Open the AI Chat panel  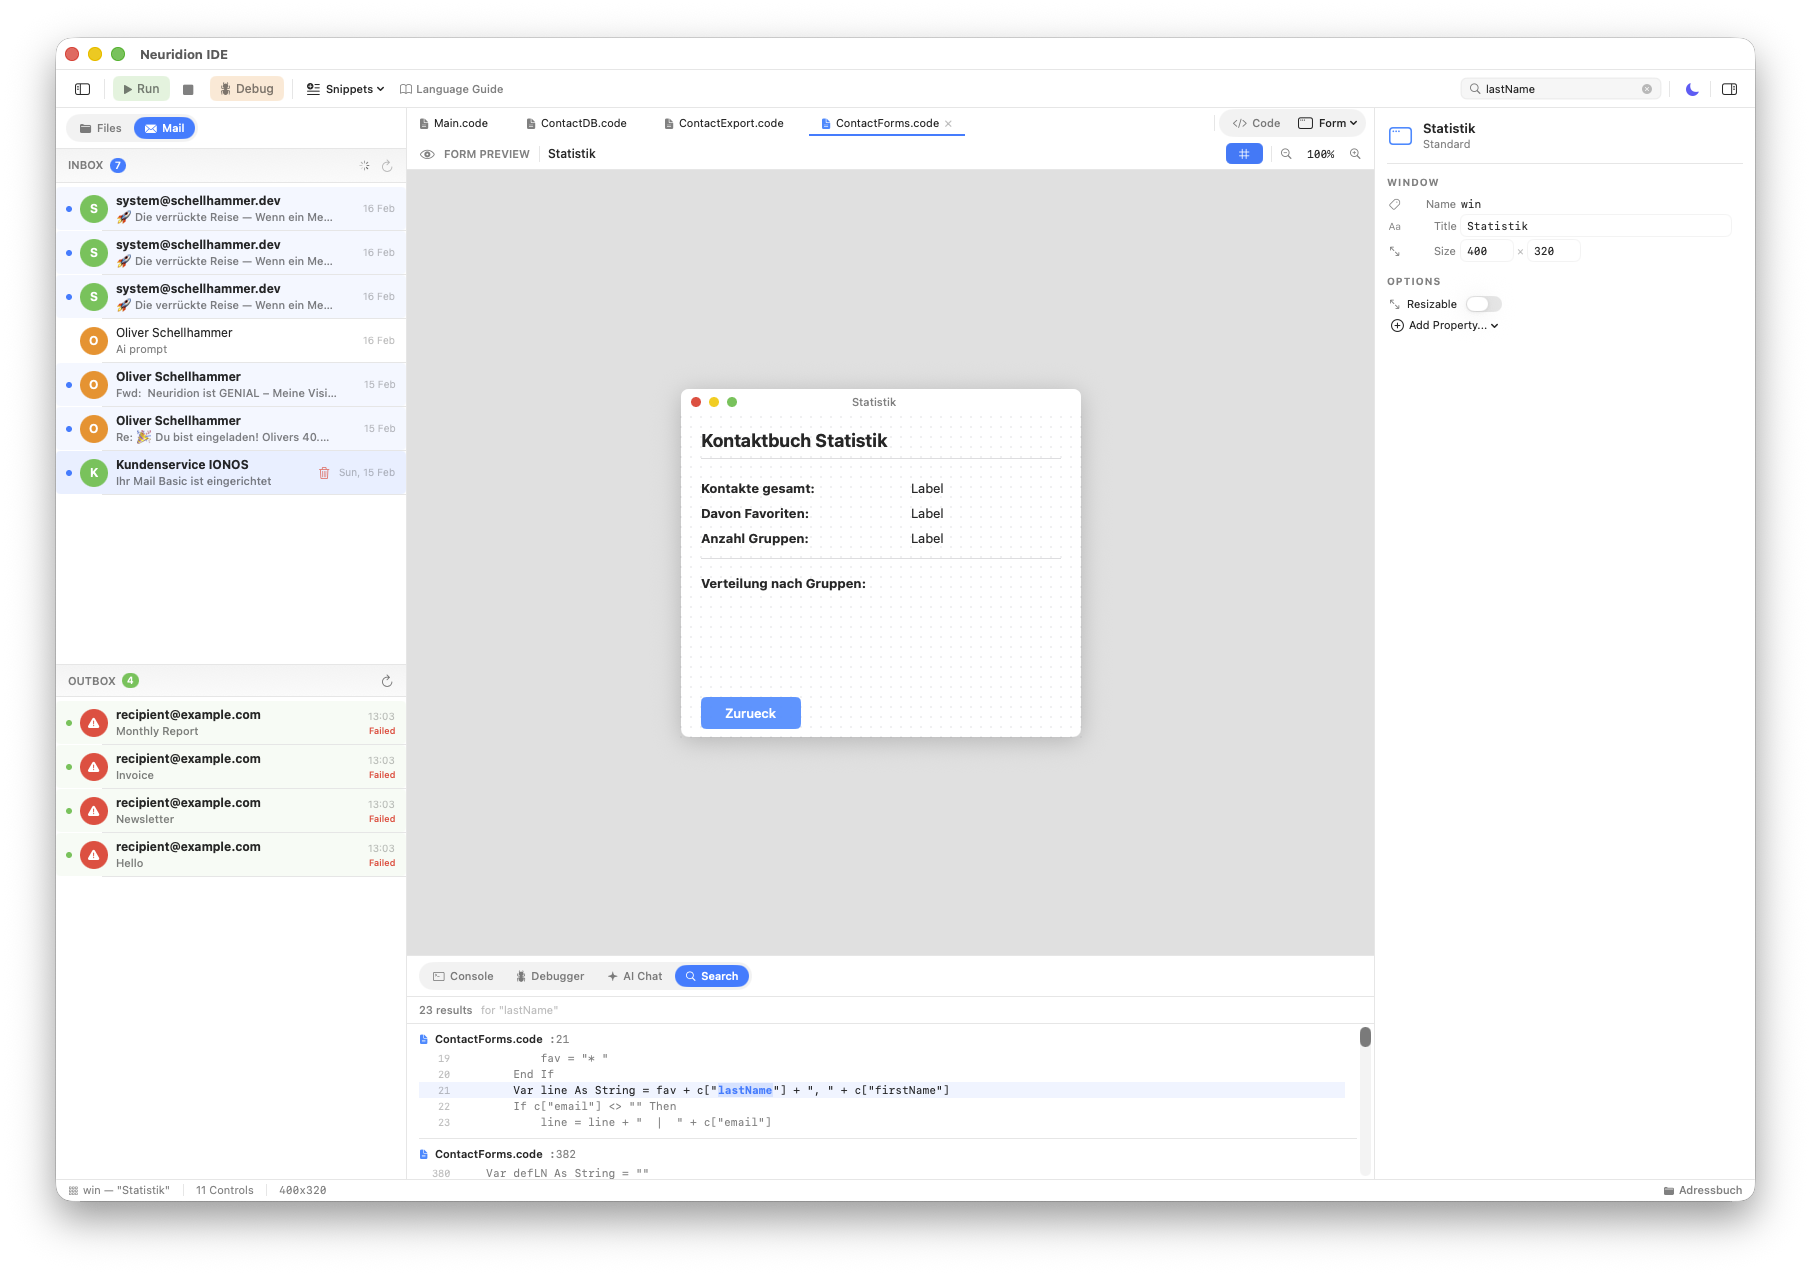tap(634, 976)
